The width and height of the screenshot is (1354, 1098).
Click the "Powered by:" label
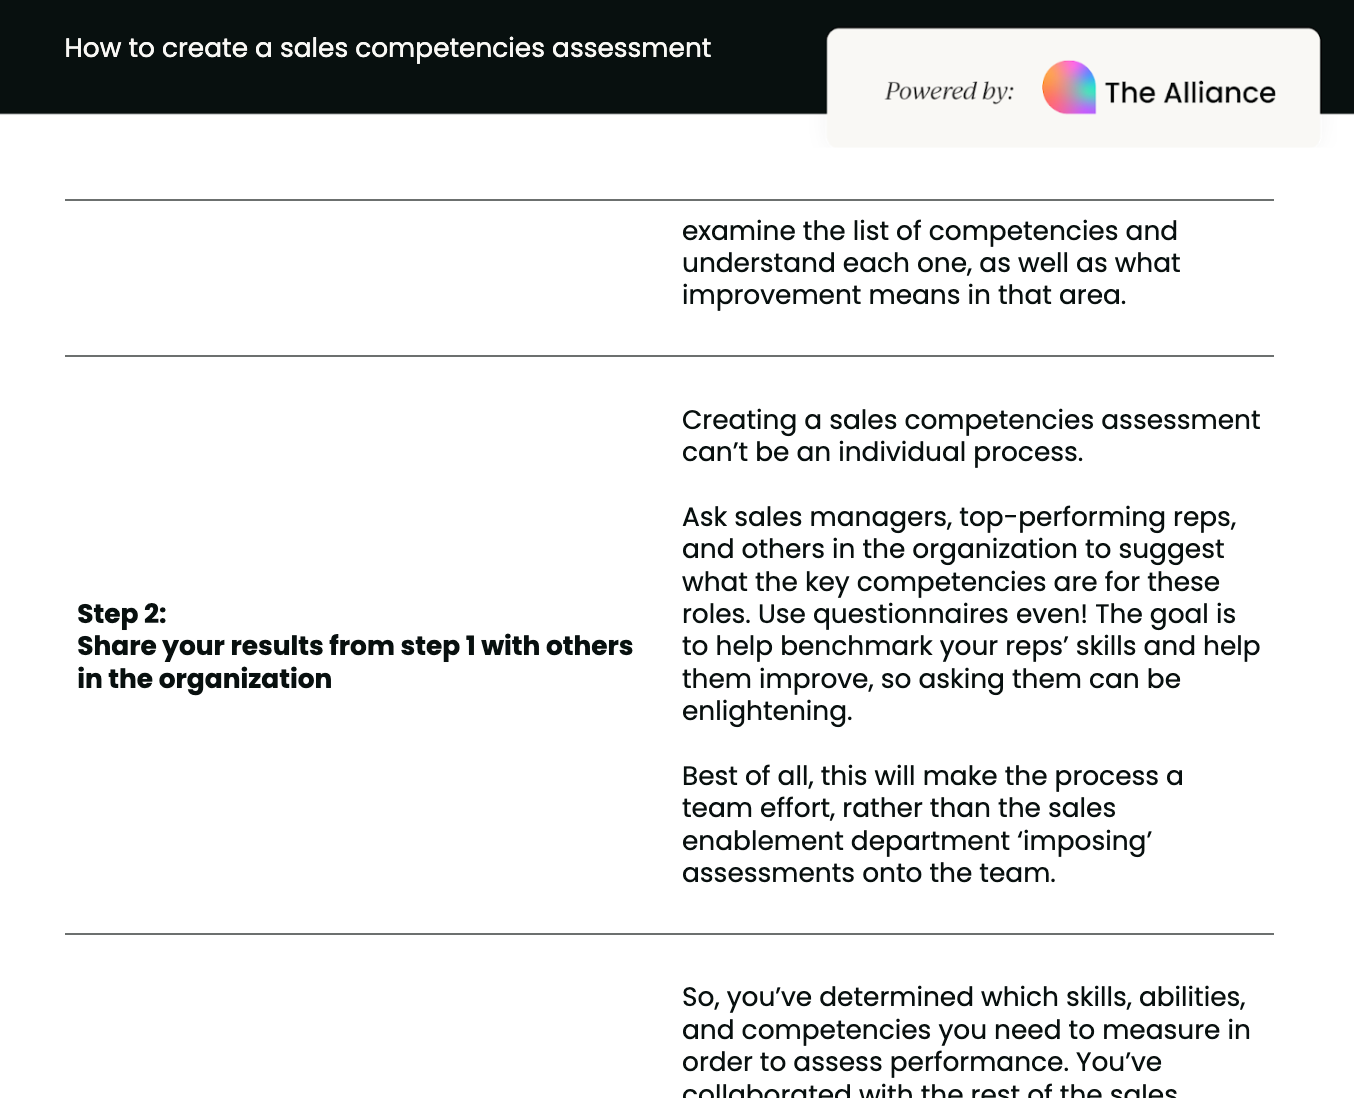pos(949,92)
